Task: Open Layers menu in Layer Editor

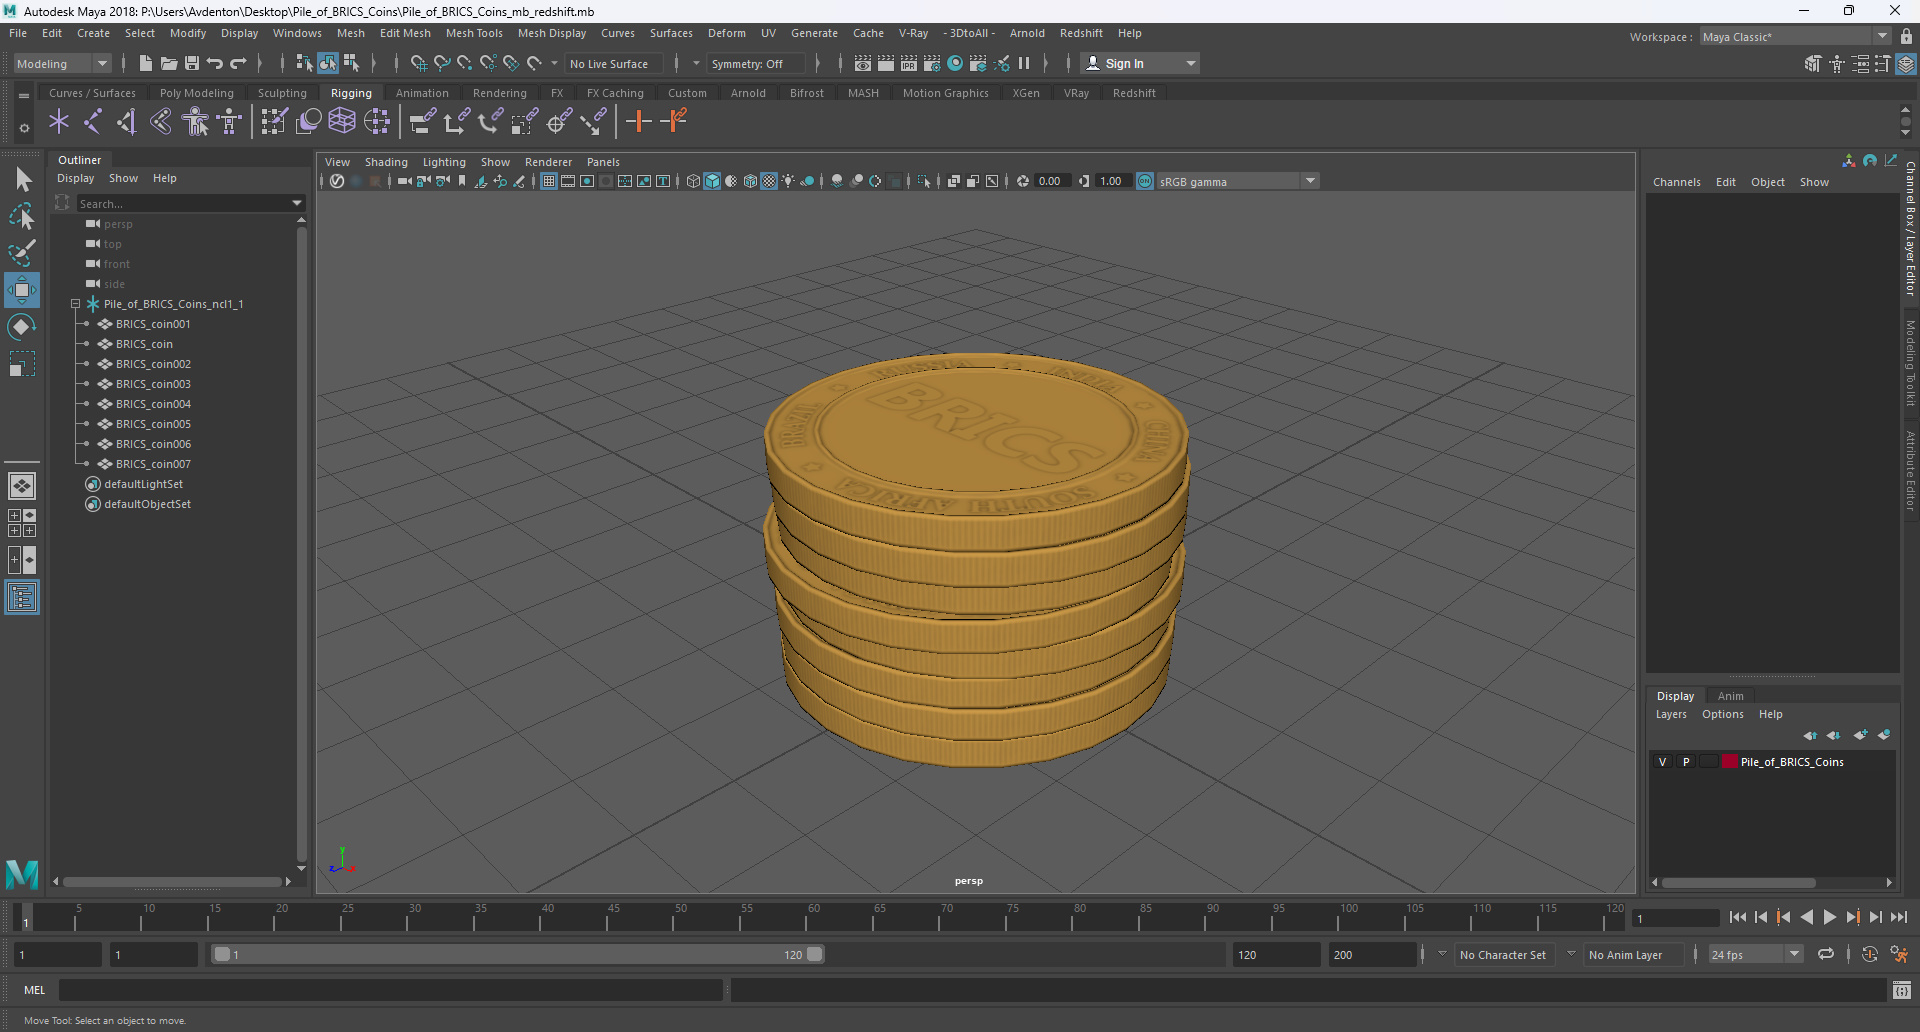Action: point(1671,714)
